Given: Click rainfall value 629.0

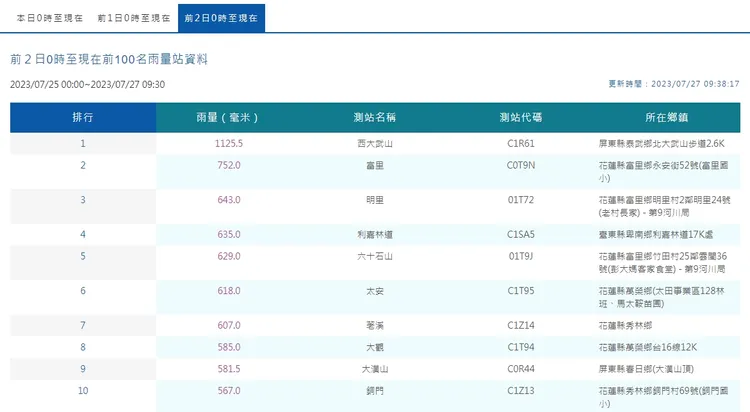Looking at the screenshot, I should tap(229, 256).
